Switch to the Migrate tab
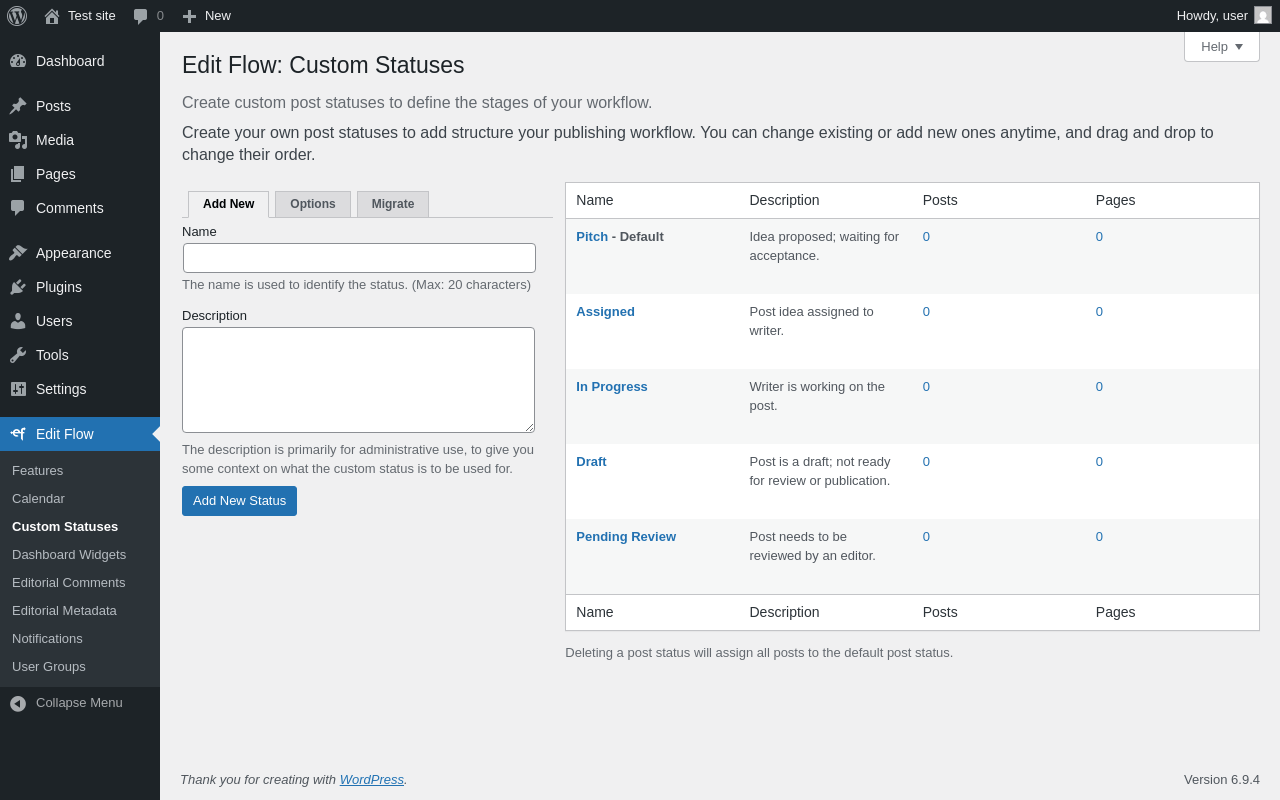Viewport: 1280px width, 800px height. pos(393,204)
